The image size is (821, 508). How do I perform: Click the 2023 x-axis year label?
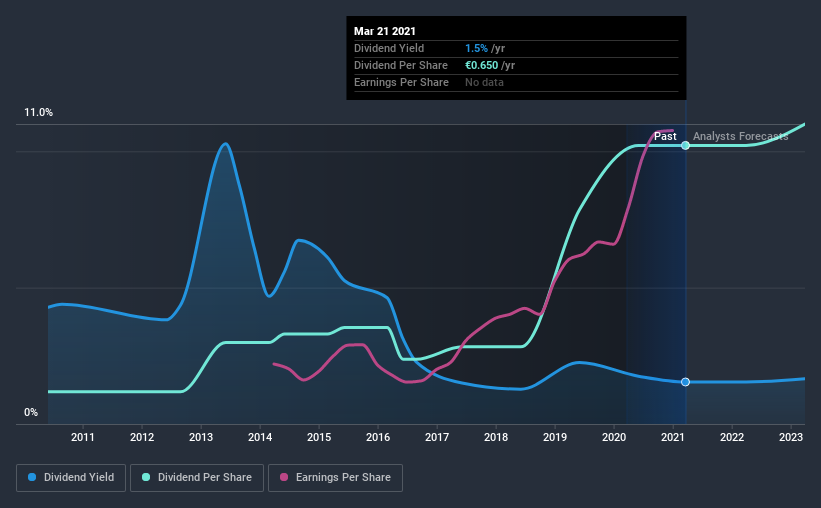coord(791,437)
